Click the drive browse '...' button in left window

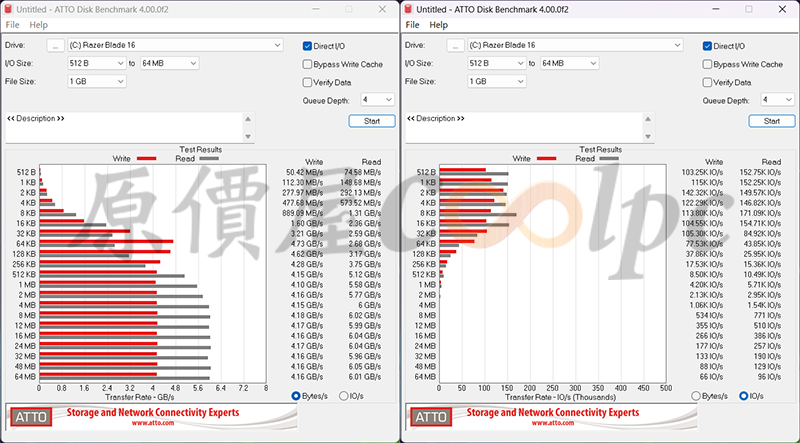[55, 45]
